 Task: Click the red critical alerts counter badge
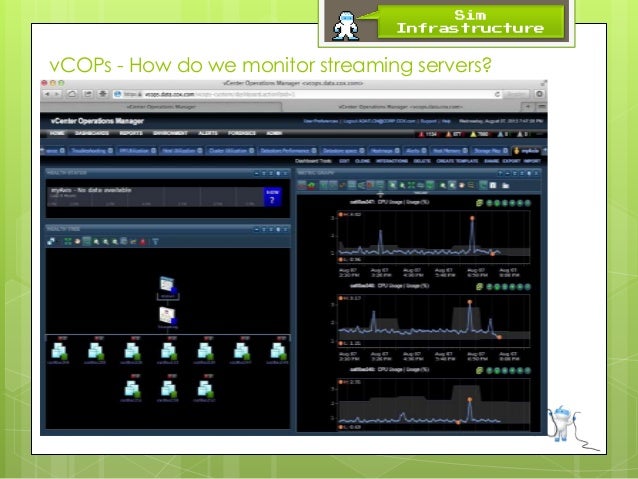[x=428, y=134]
